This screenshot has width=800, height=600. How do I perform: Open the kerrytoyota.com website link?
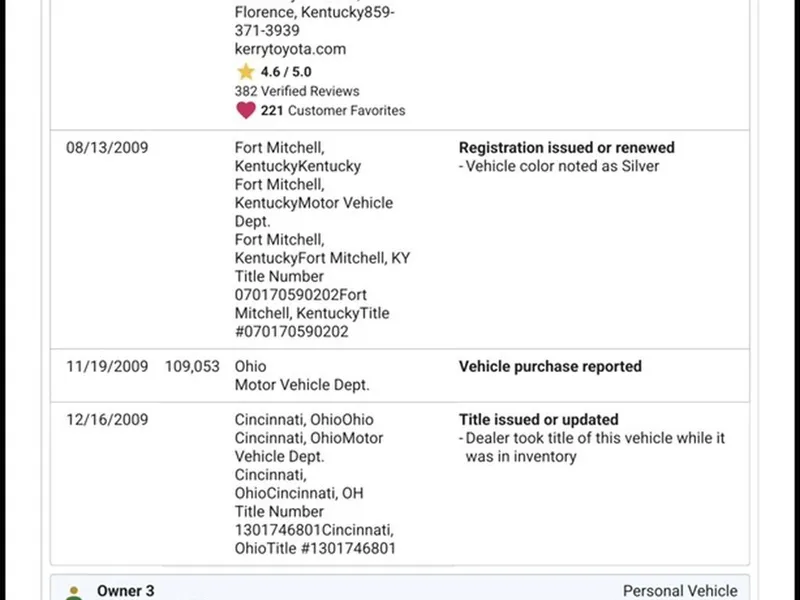pos(290,49)
